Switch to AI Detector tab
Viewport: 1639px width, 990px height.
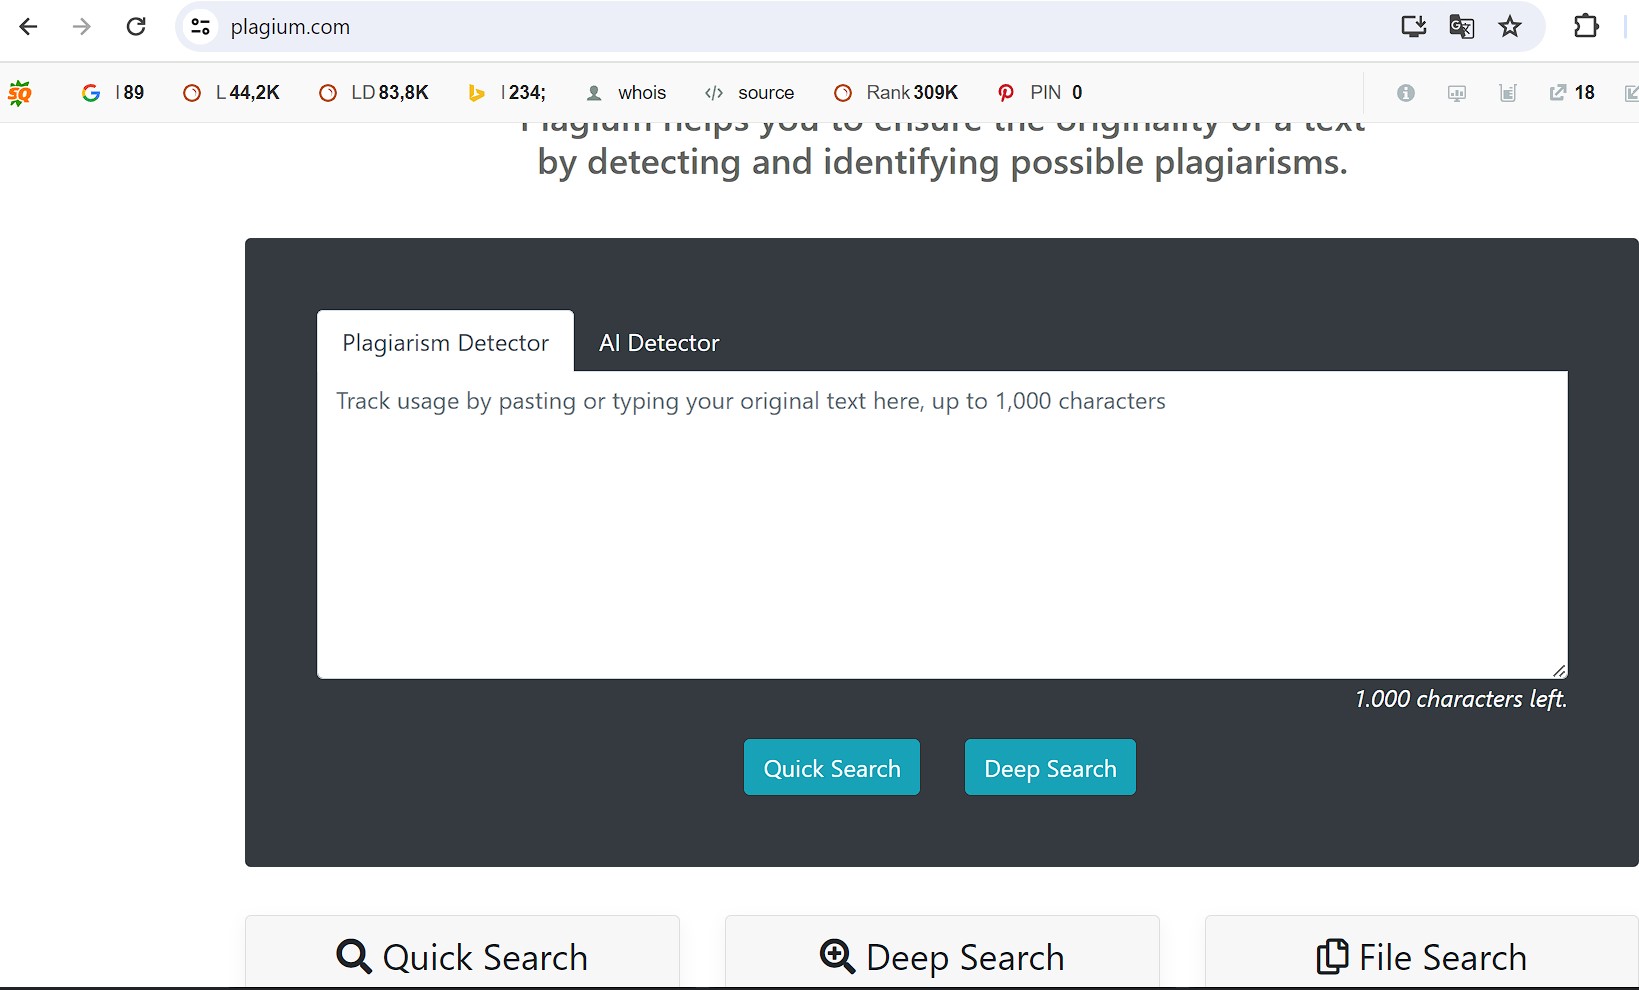pyautogui.click(x=659, y=343)
